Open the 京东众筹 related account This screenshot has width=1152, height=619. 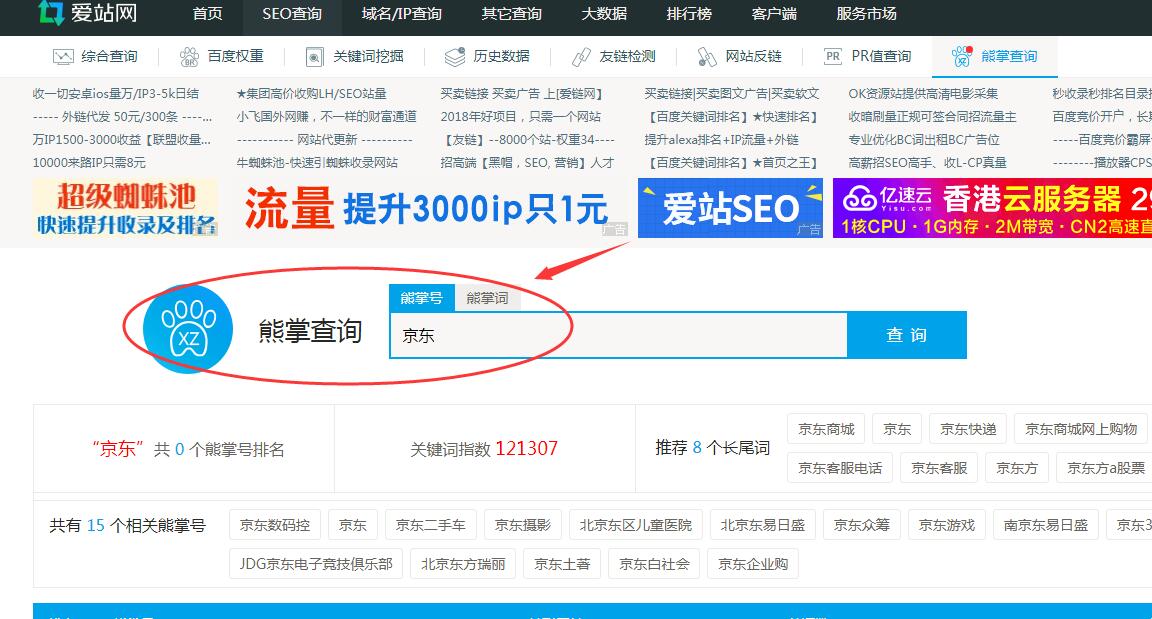pyautogui.click(x=862, y=525)
